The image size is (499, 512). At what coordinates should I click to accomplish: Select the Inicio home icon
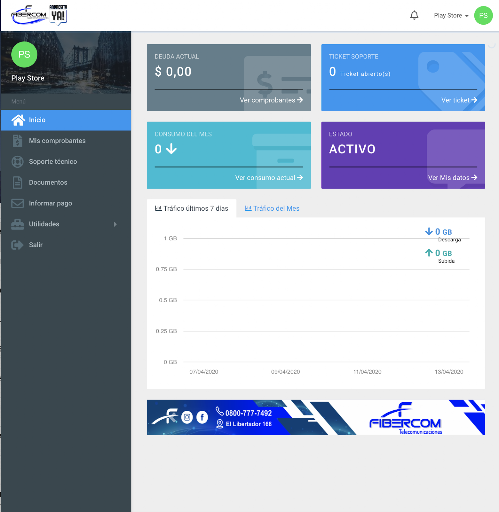pos(18,120)
